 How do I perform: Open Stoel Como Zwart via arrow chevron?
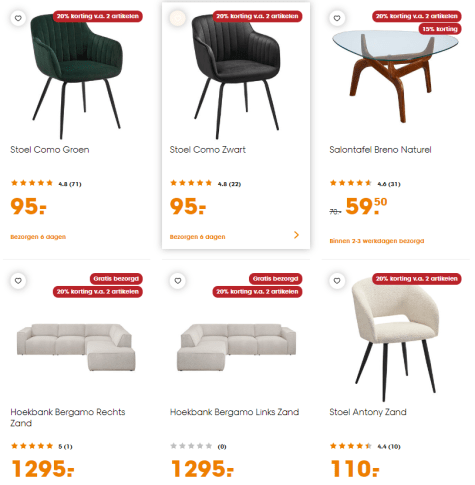pyautogui.click(x=296, y=235)
